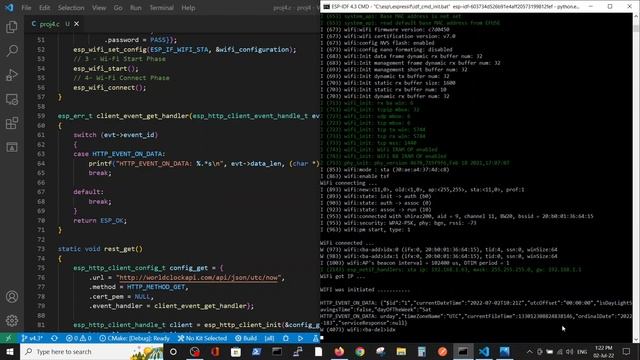Open the Run menu
The image size is (640, 360).
(x=136, y=8)
